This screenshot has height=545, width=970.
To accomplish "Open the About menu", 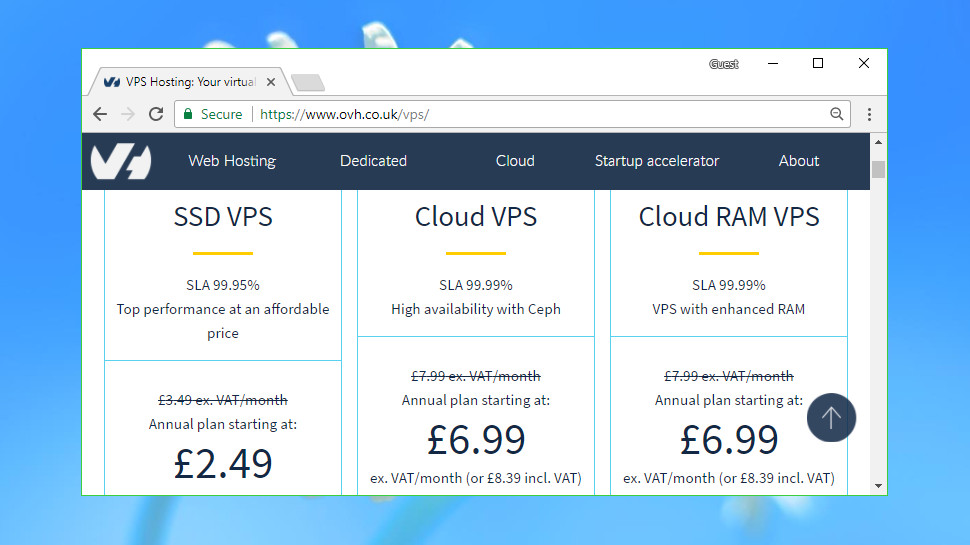I will point(799,161).
